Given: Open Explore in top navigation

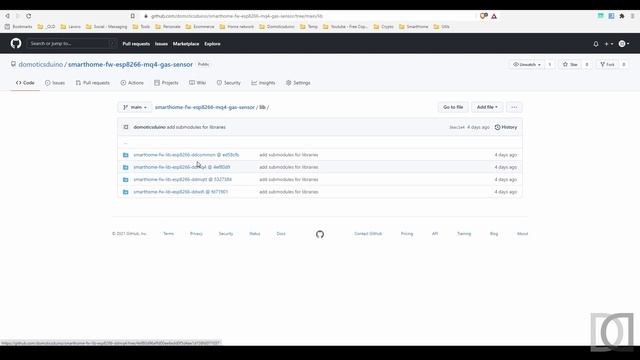Looking at the screenshot, I should coord(212,44).
